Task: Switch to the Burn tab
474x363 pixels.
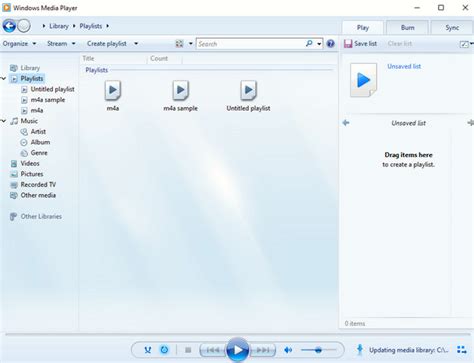Action: click(x=407, y=28)
